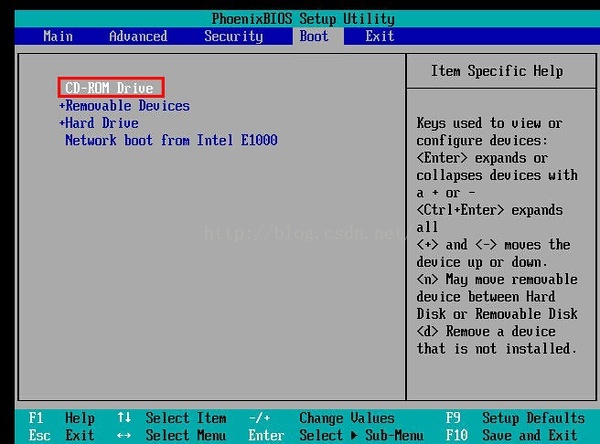Select the CD-ROM Drive boot entry
Screen dimensions: 600x444
(109, 88)
